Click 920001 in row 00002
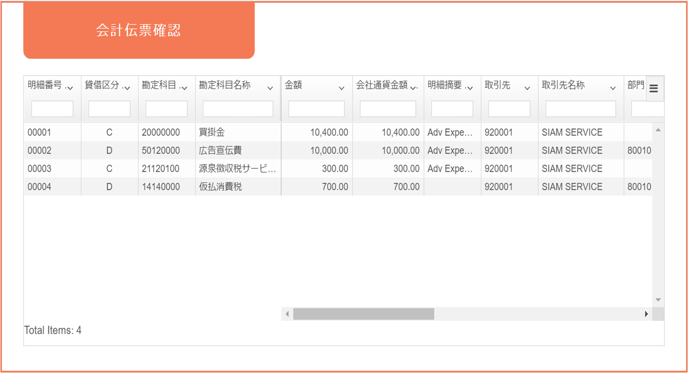 click(498, 151)
